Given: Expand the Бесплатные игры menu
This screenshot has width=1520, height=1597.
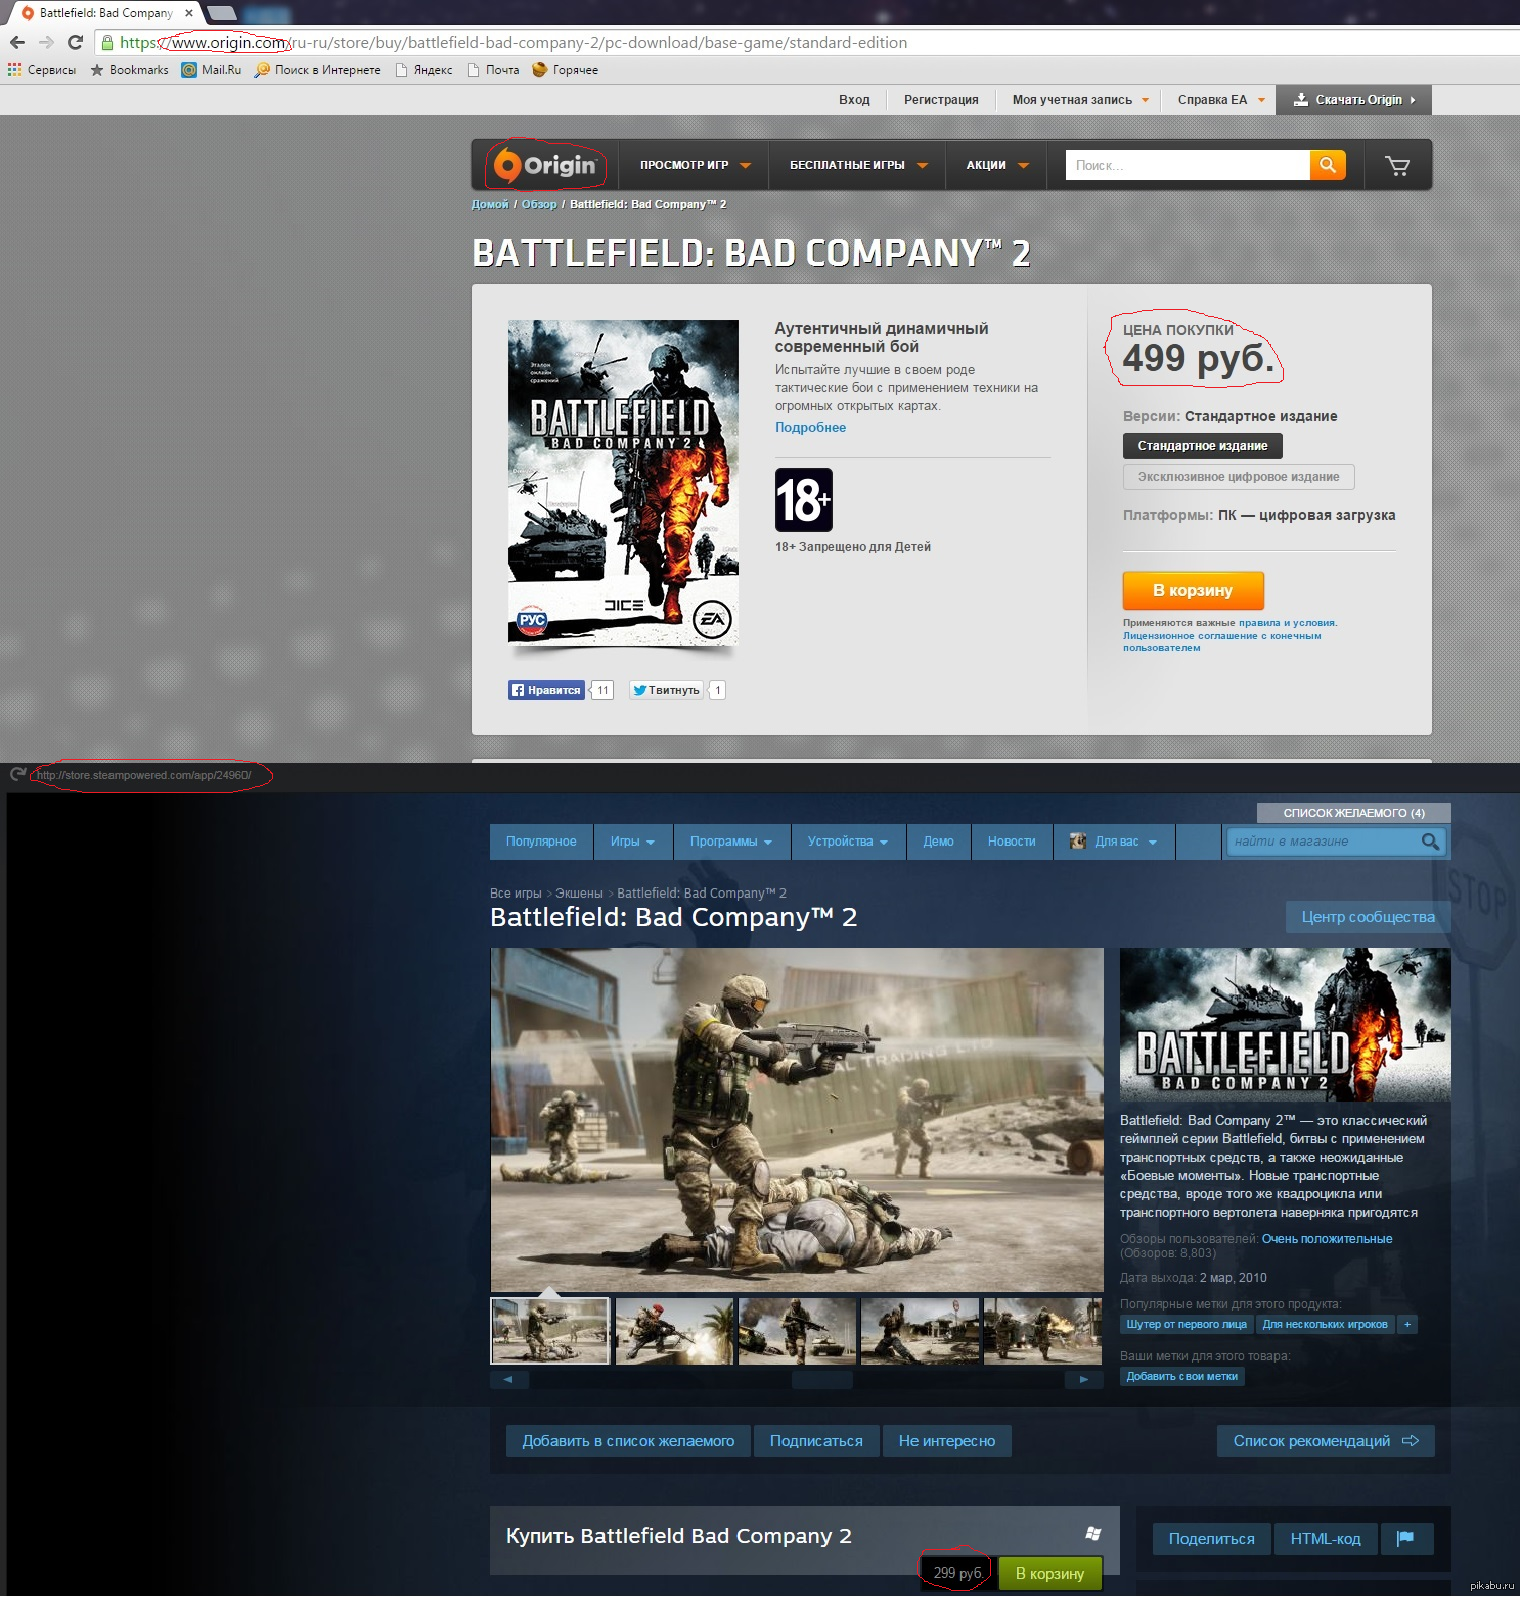Looking at the screenshot, I should pos(858,165).
